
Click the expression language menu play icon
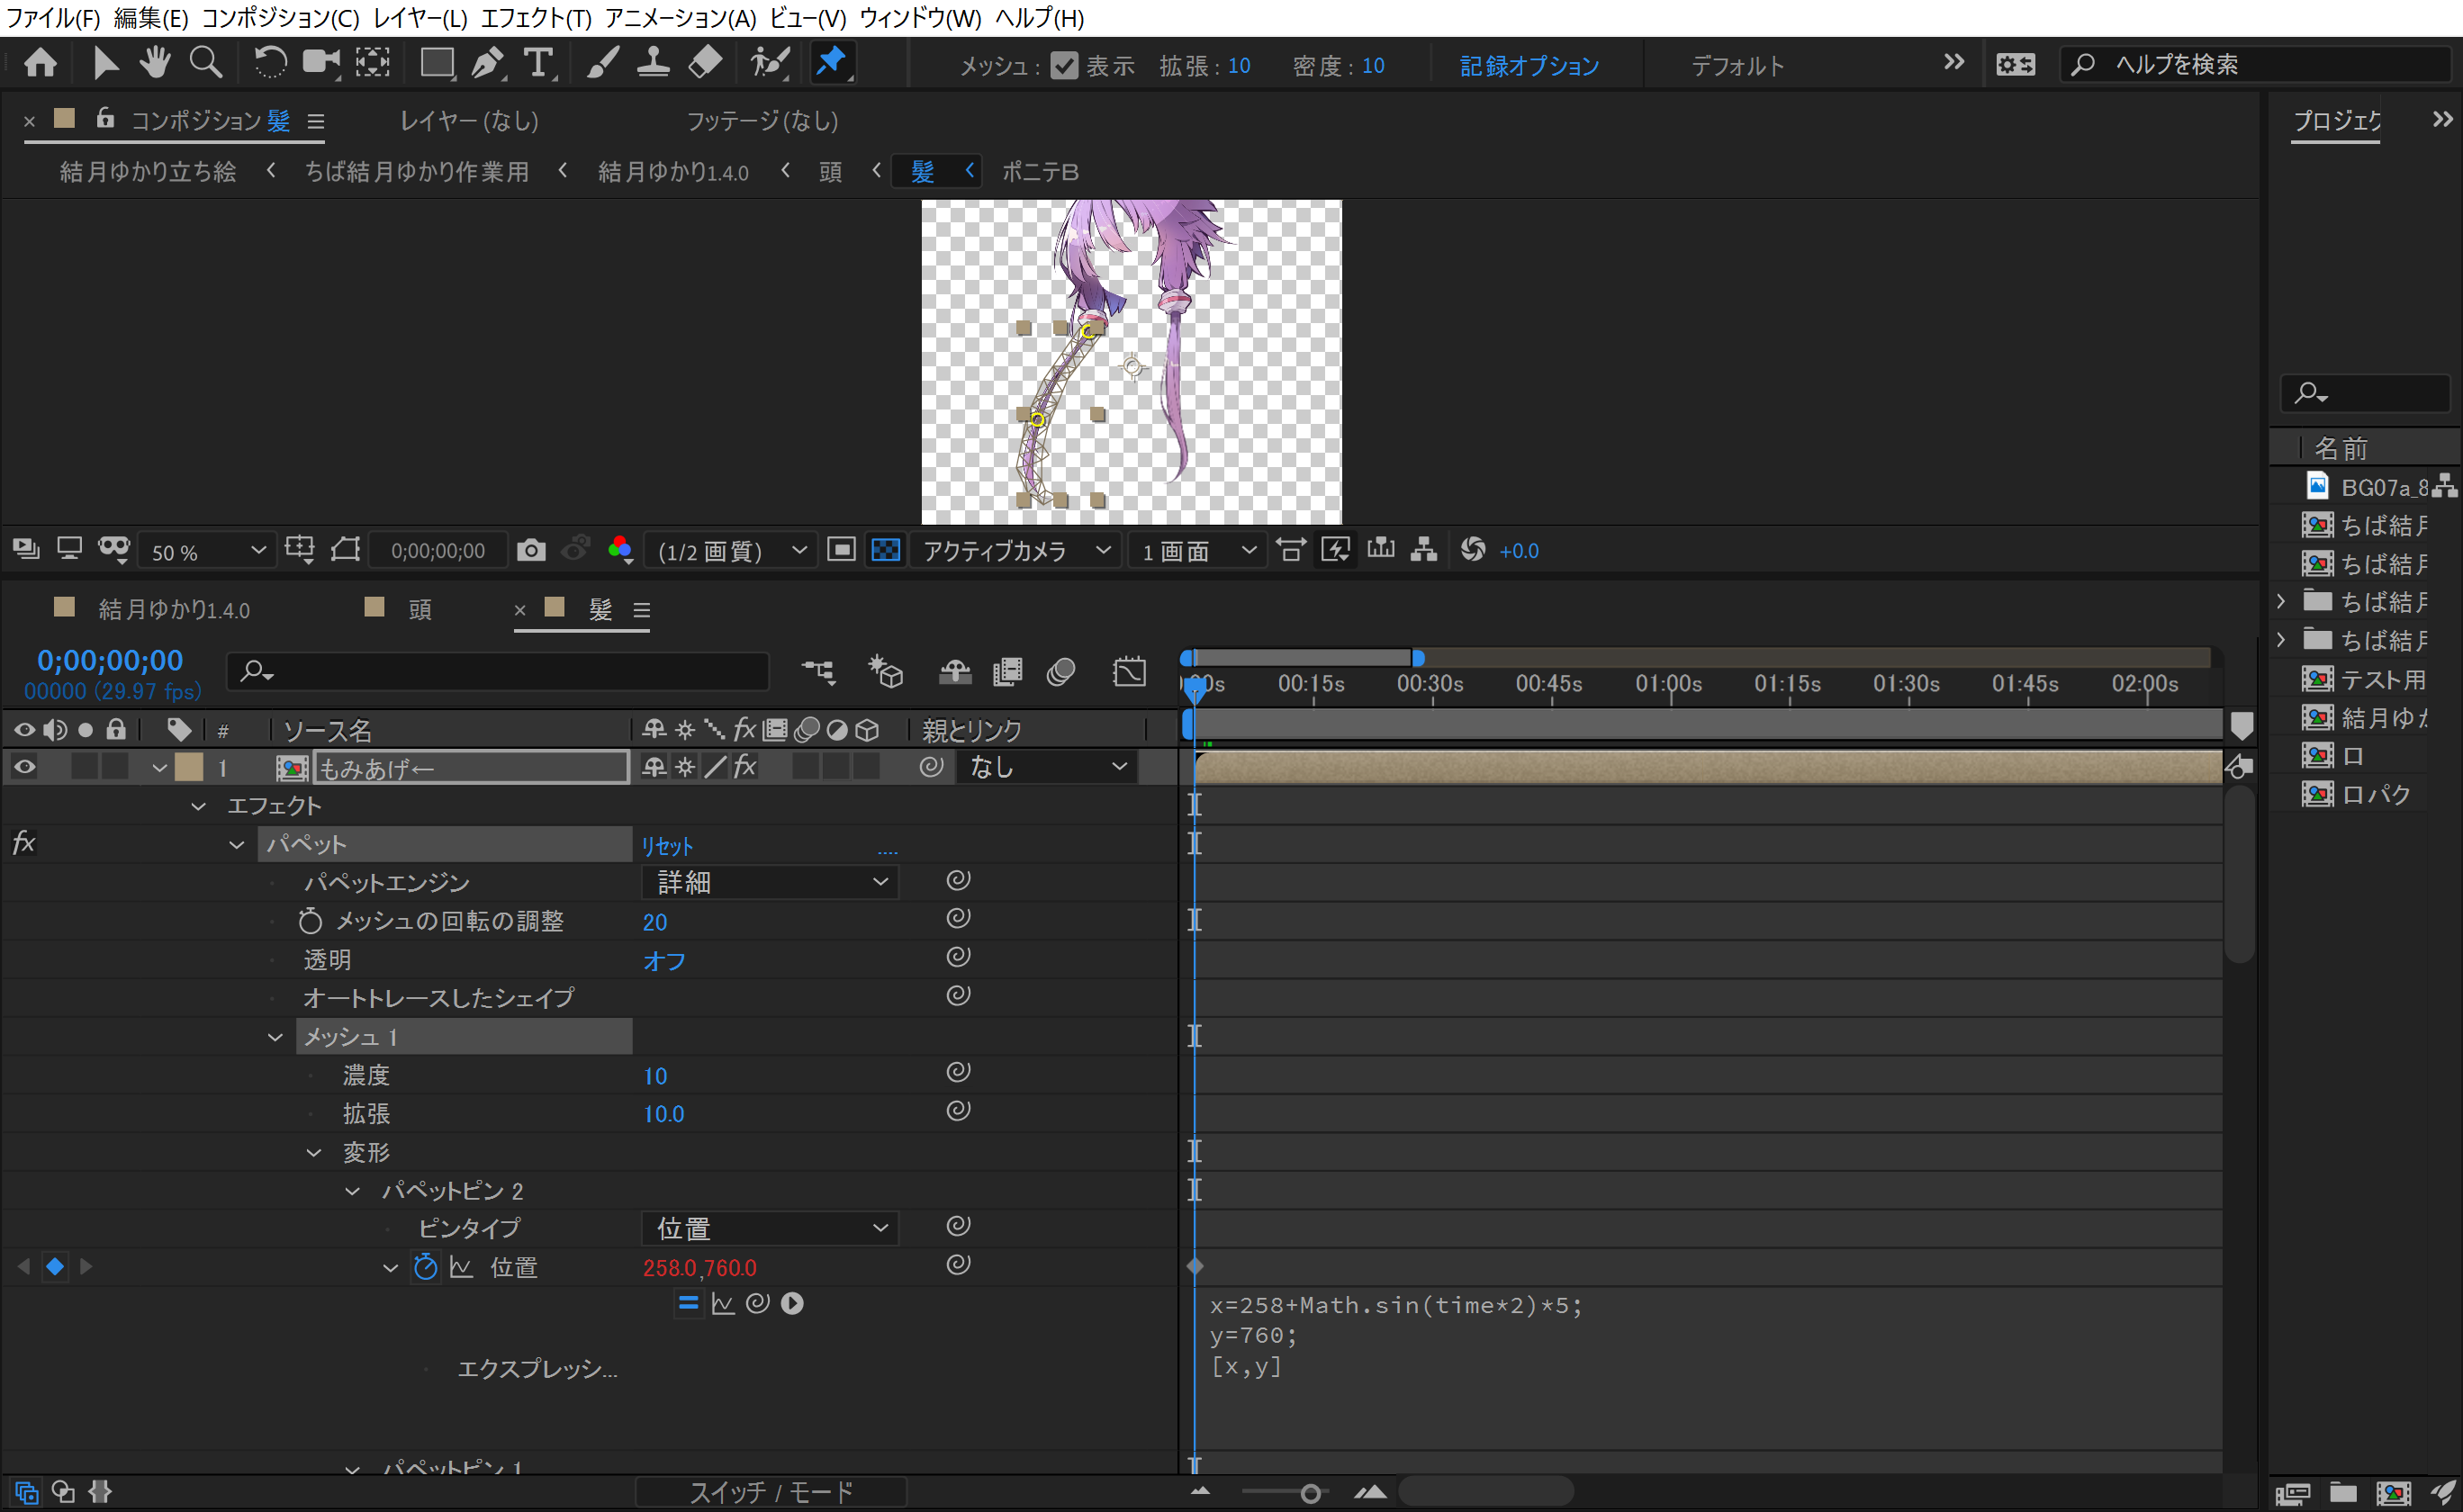coord(792,1303)
